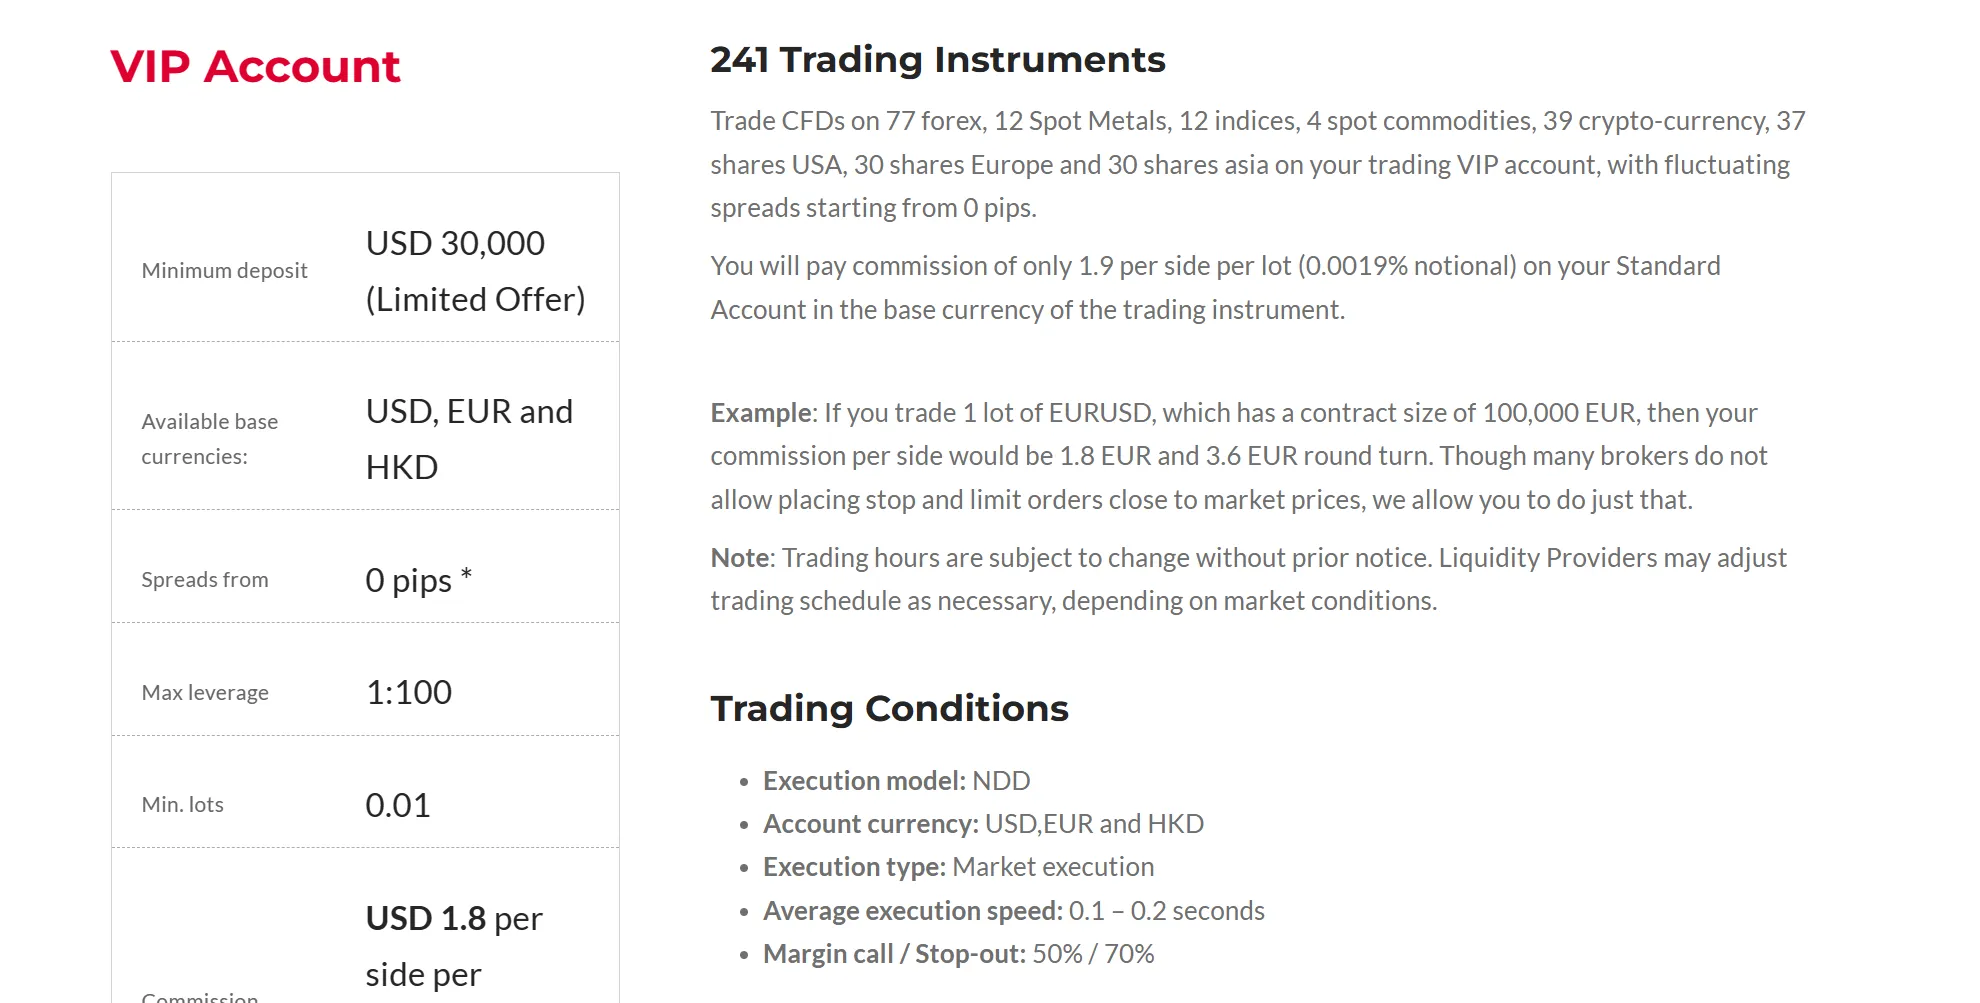Click the bold Example paragraph label
The width and height of the screenshot is (1980, 1003).
[763, 413]
